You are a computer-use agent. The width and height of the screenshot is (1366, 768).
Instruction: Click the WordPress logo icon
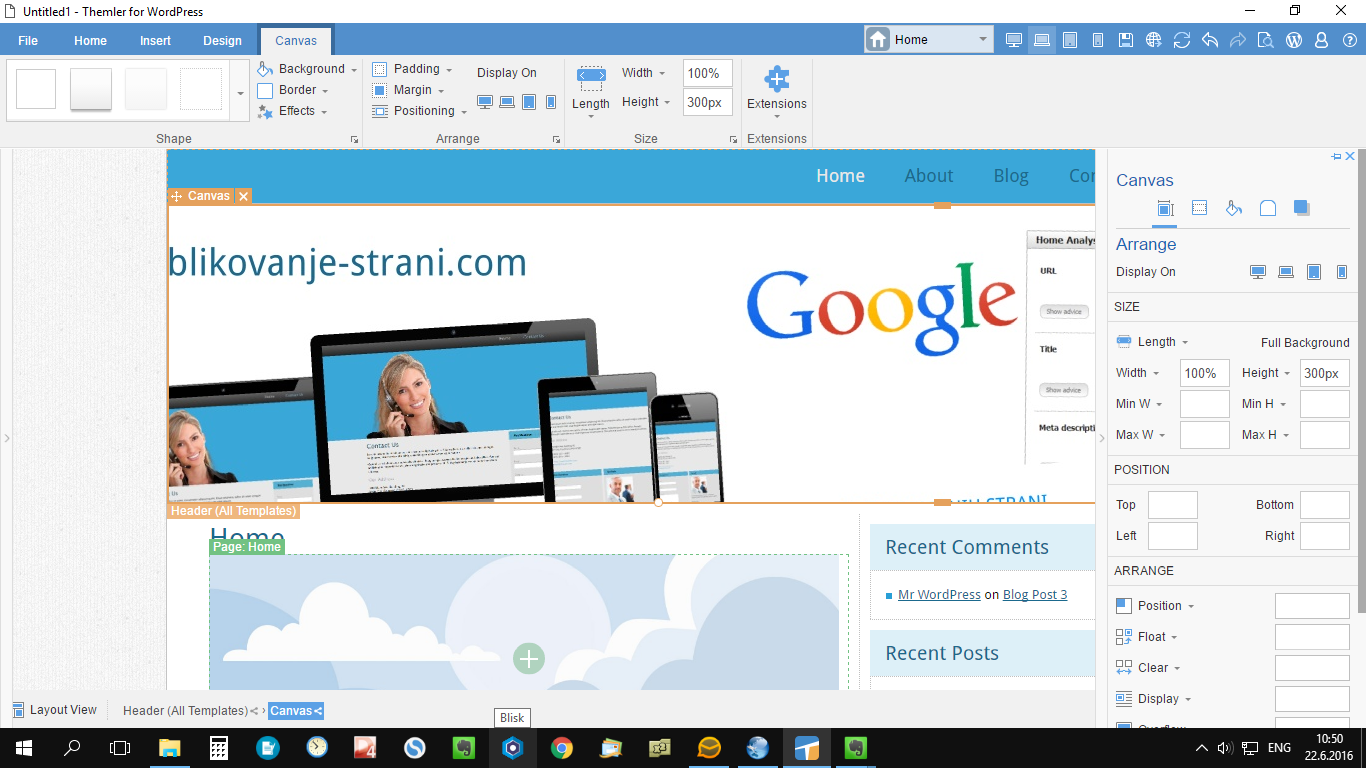(x=1293, y=40)
